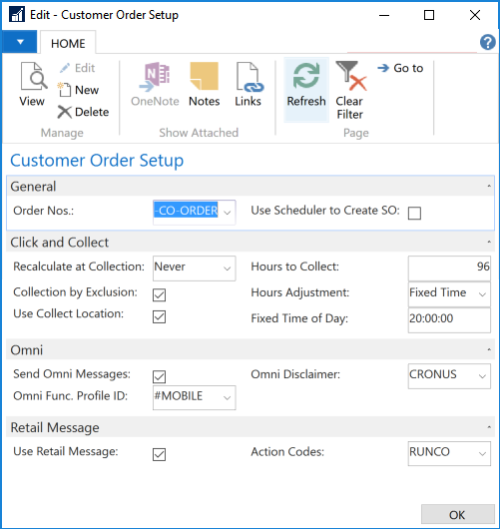Viewport: 500px width, 529px height.
Task: Enable Use Scheduler to Create SO
Action: 414,213
